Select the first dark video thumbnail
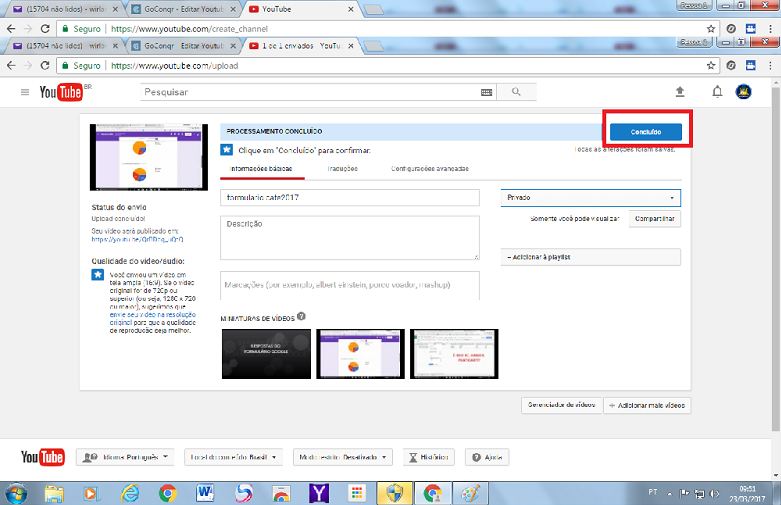This screenshot has height=505, width=781. [265, 354]
